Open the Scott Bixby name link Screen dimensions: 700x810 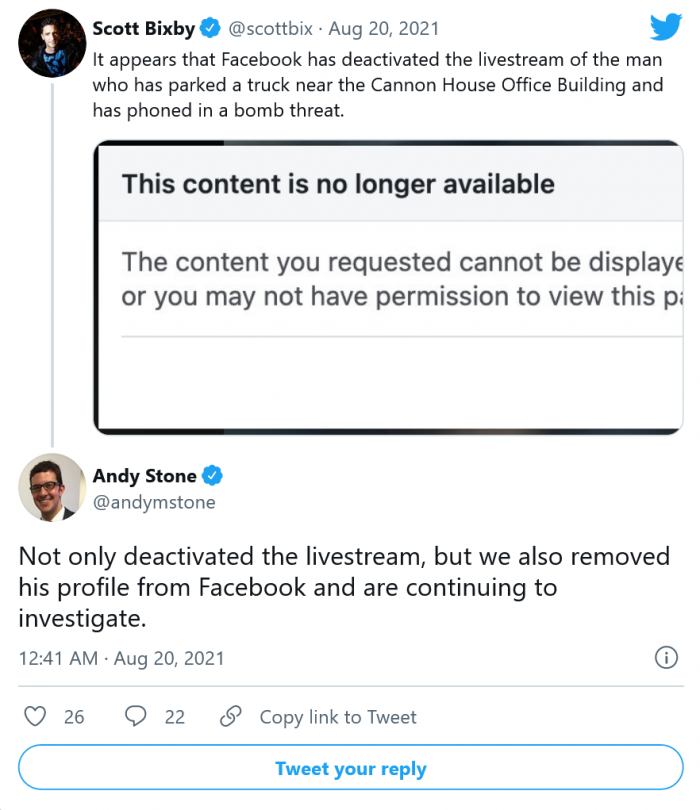tap(144, 29)
